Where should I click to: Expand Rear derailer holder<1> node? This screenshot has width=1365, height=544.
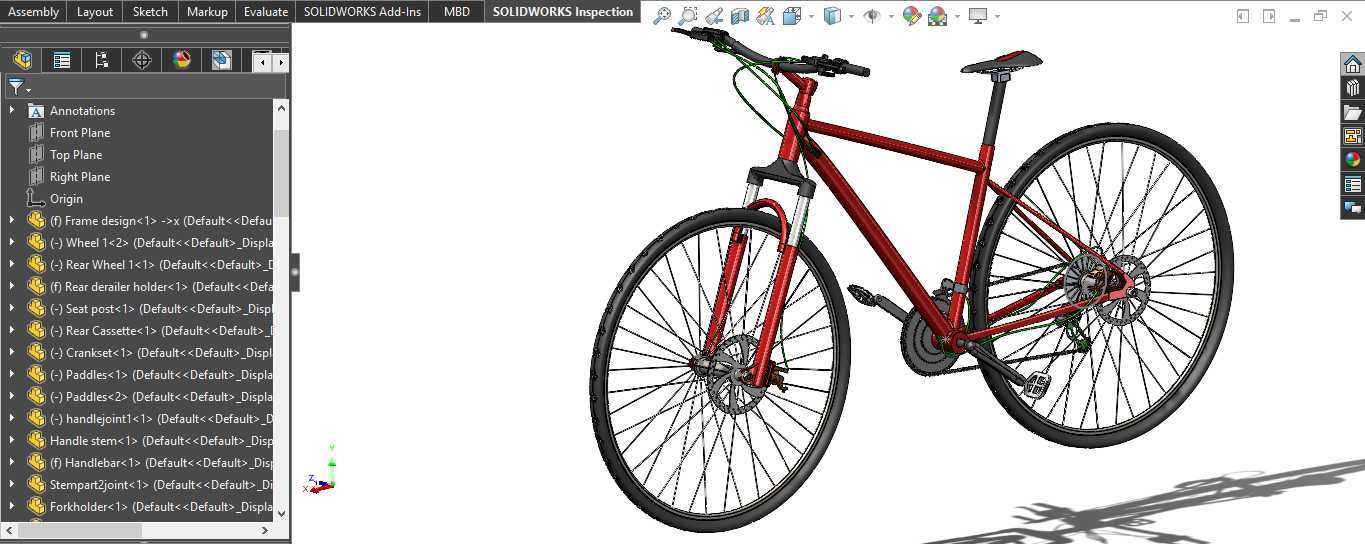pyautogui.click(x=11, y=286)
